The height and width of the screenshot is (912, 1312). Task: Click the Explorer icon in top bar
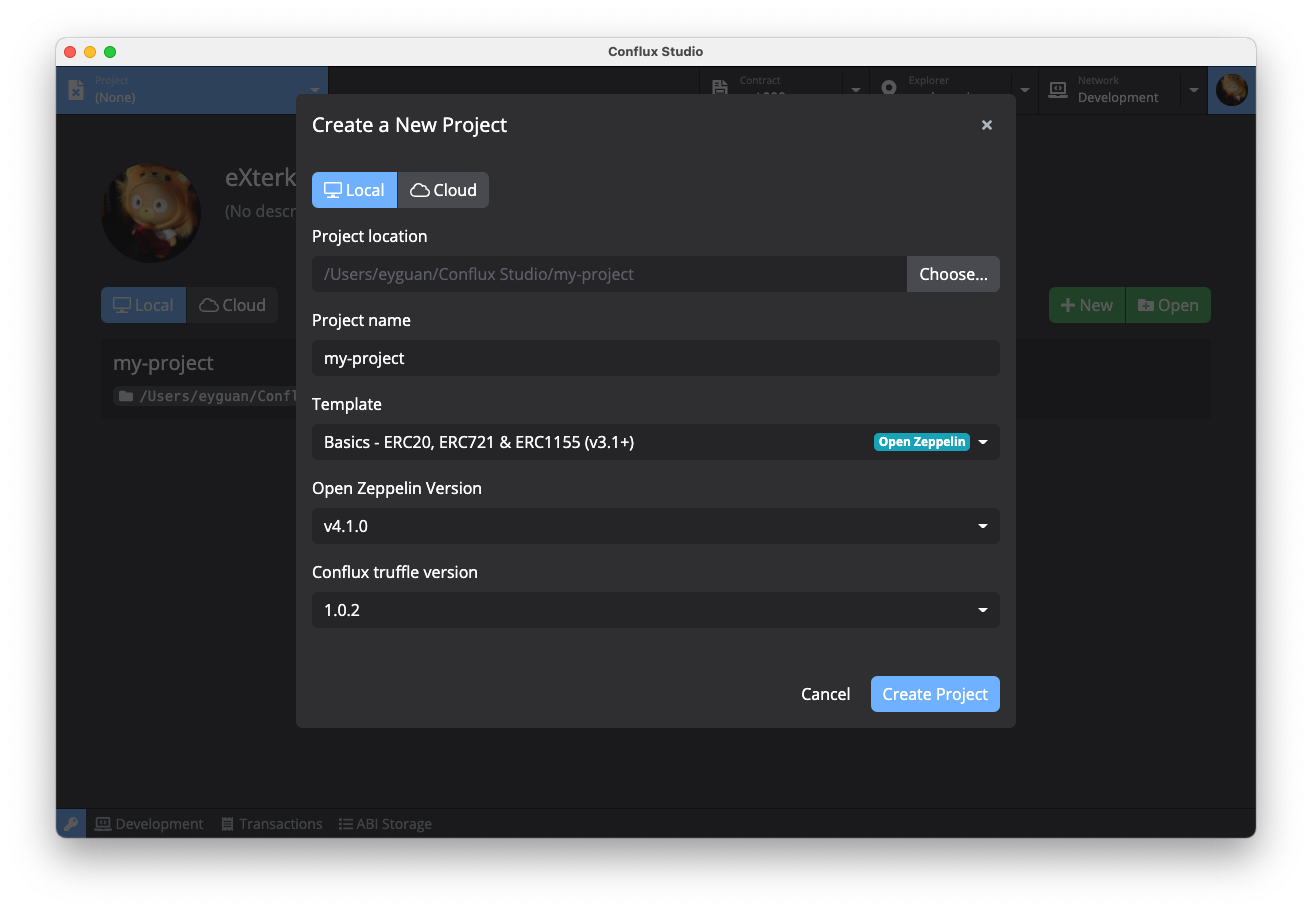pyautogui.click(x=889, y=88)
